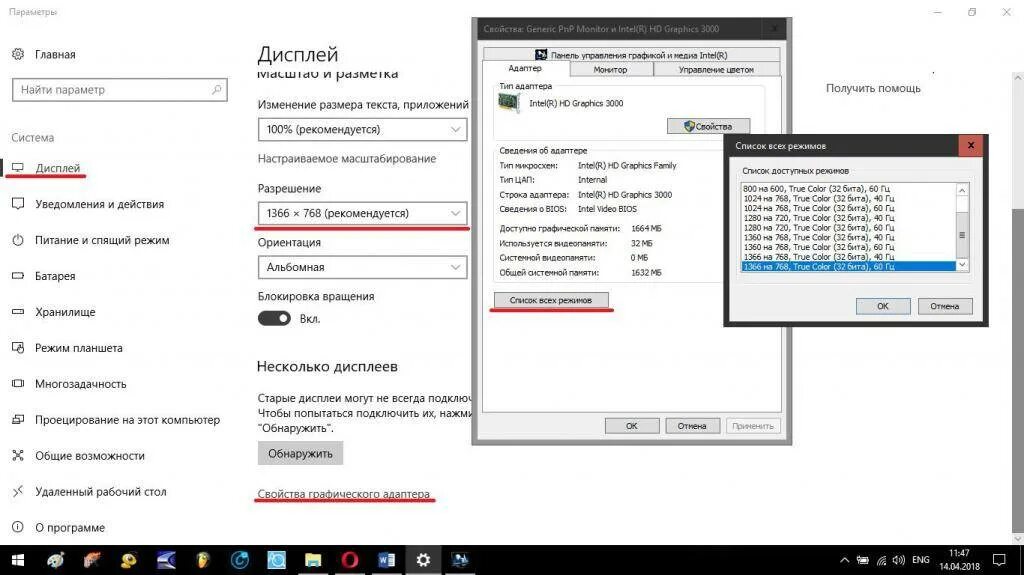The image size is (1024, 575).
Task: Select 1024 на 768, 60 Гц mode
Action: click(x=848, y=208)
